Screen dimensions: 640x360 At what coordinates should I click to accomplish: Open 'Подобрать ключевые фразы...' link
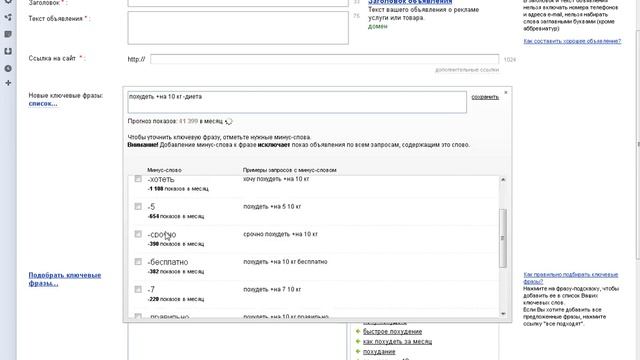coord(64,279)
